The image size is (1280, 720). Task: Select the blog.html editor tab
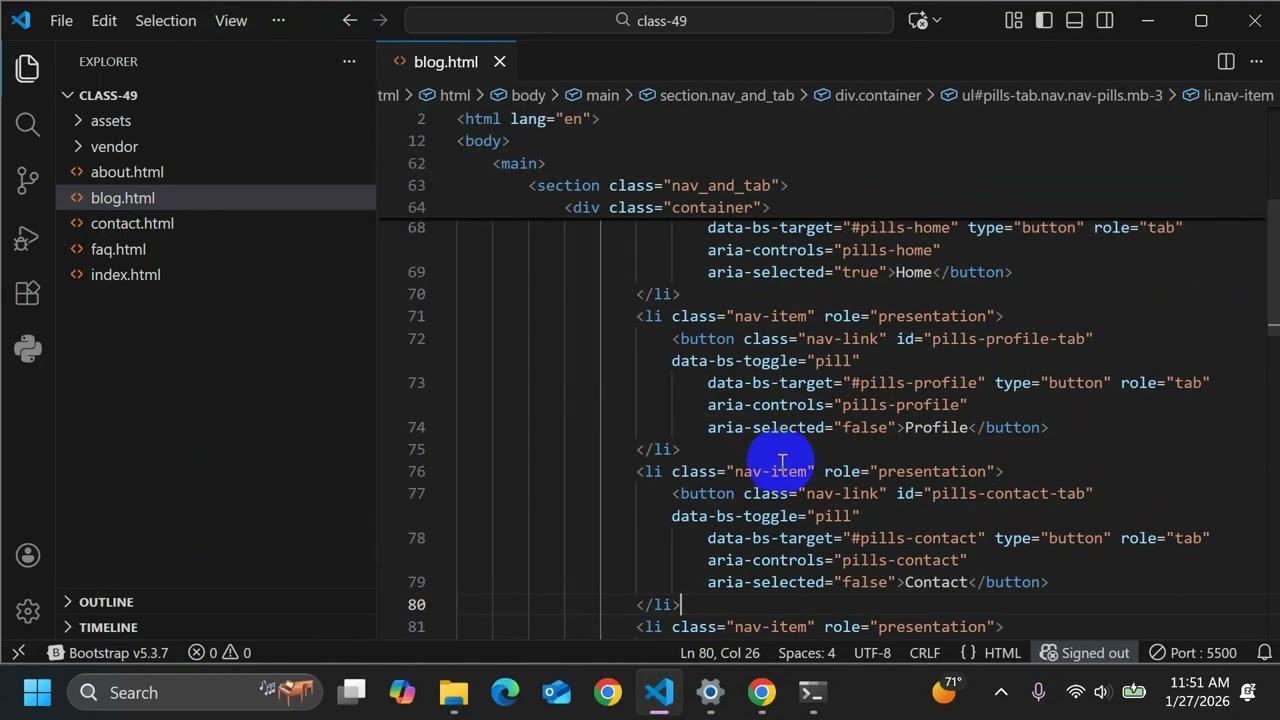coord(445,62)
